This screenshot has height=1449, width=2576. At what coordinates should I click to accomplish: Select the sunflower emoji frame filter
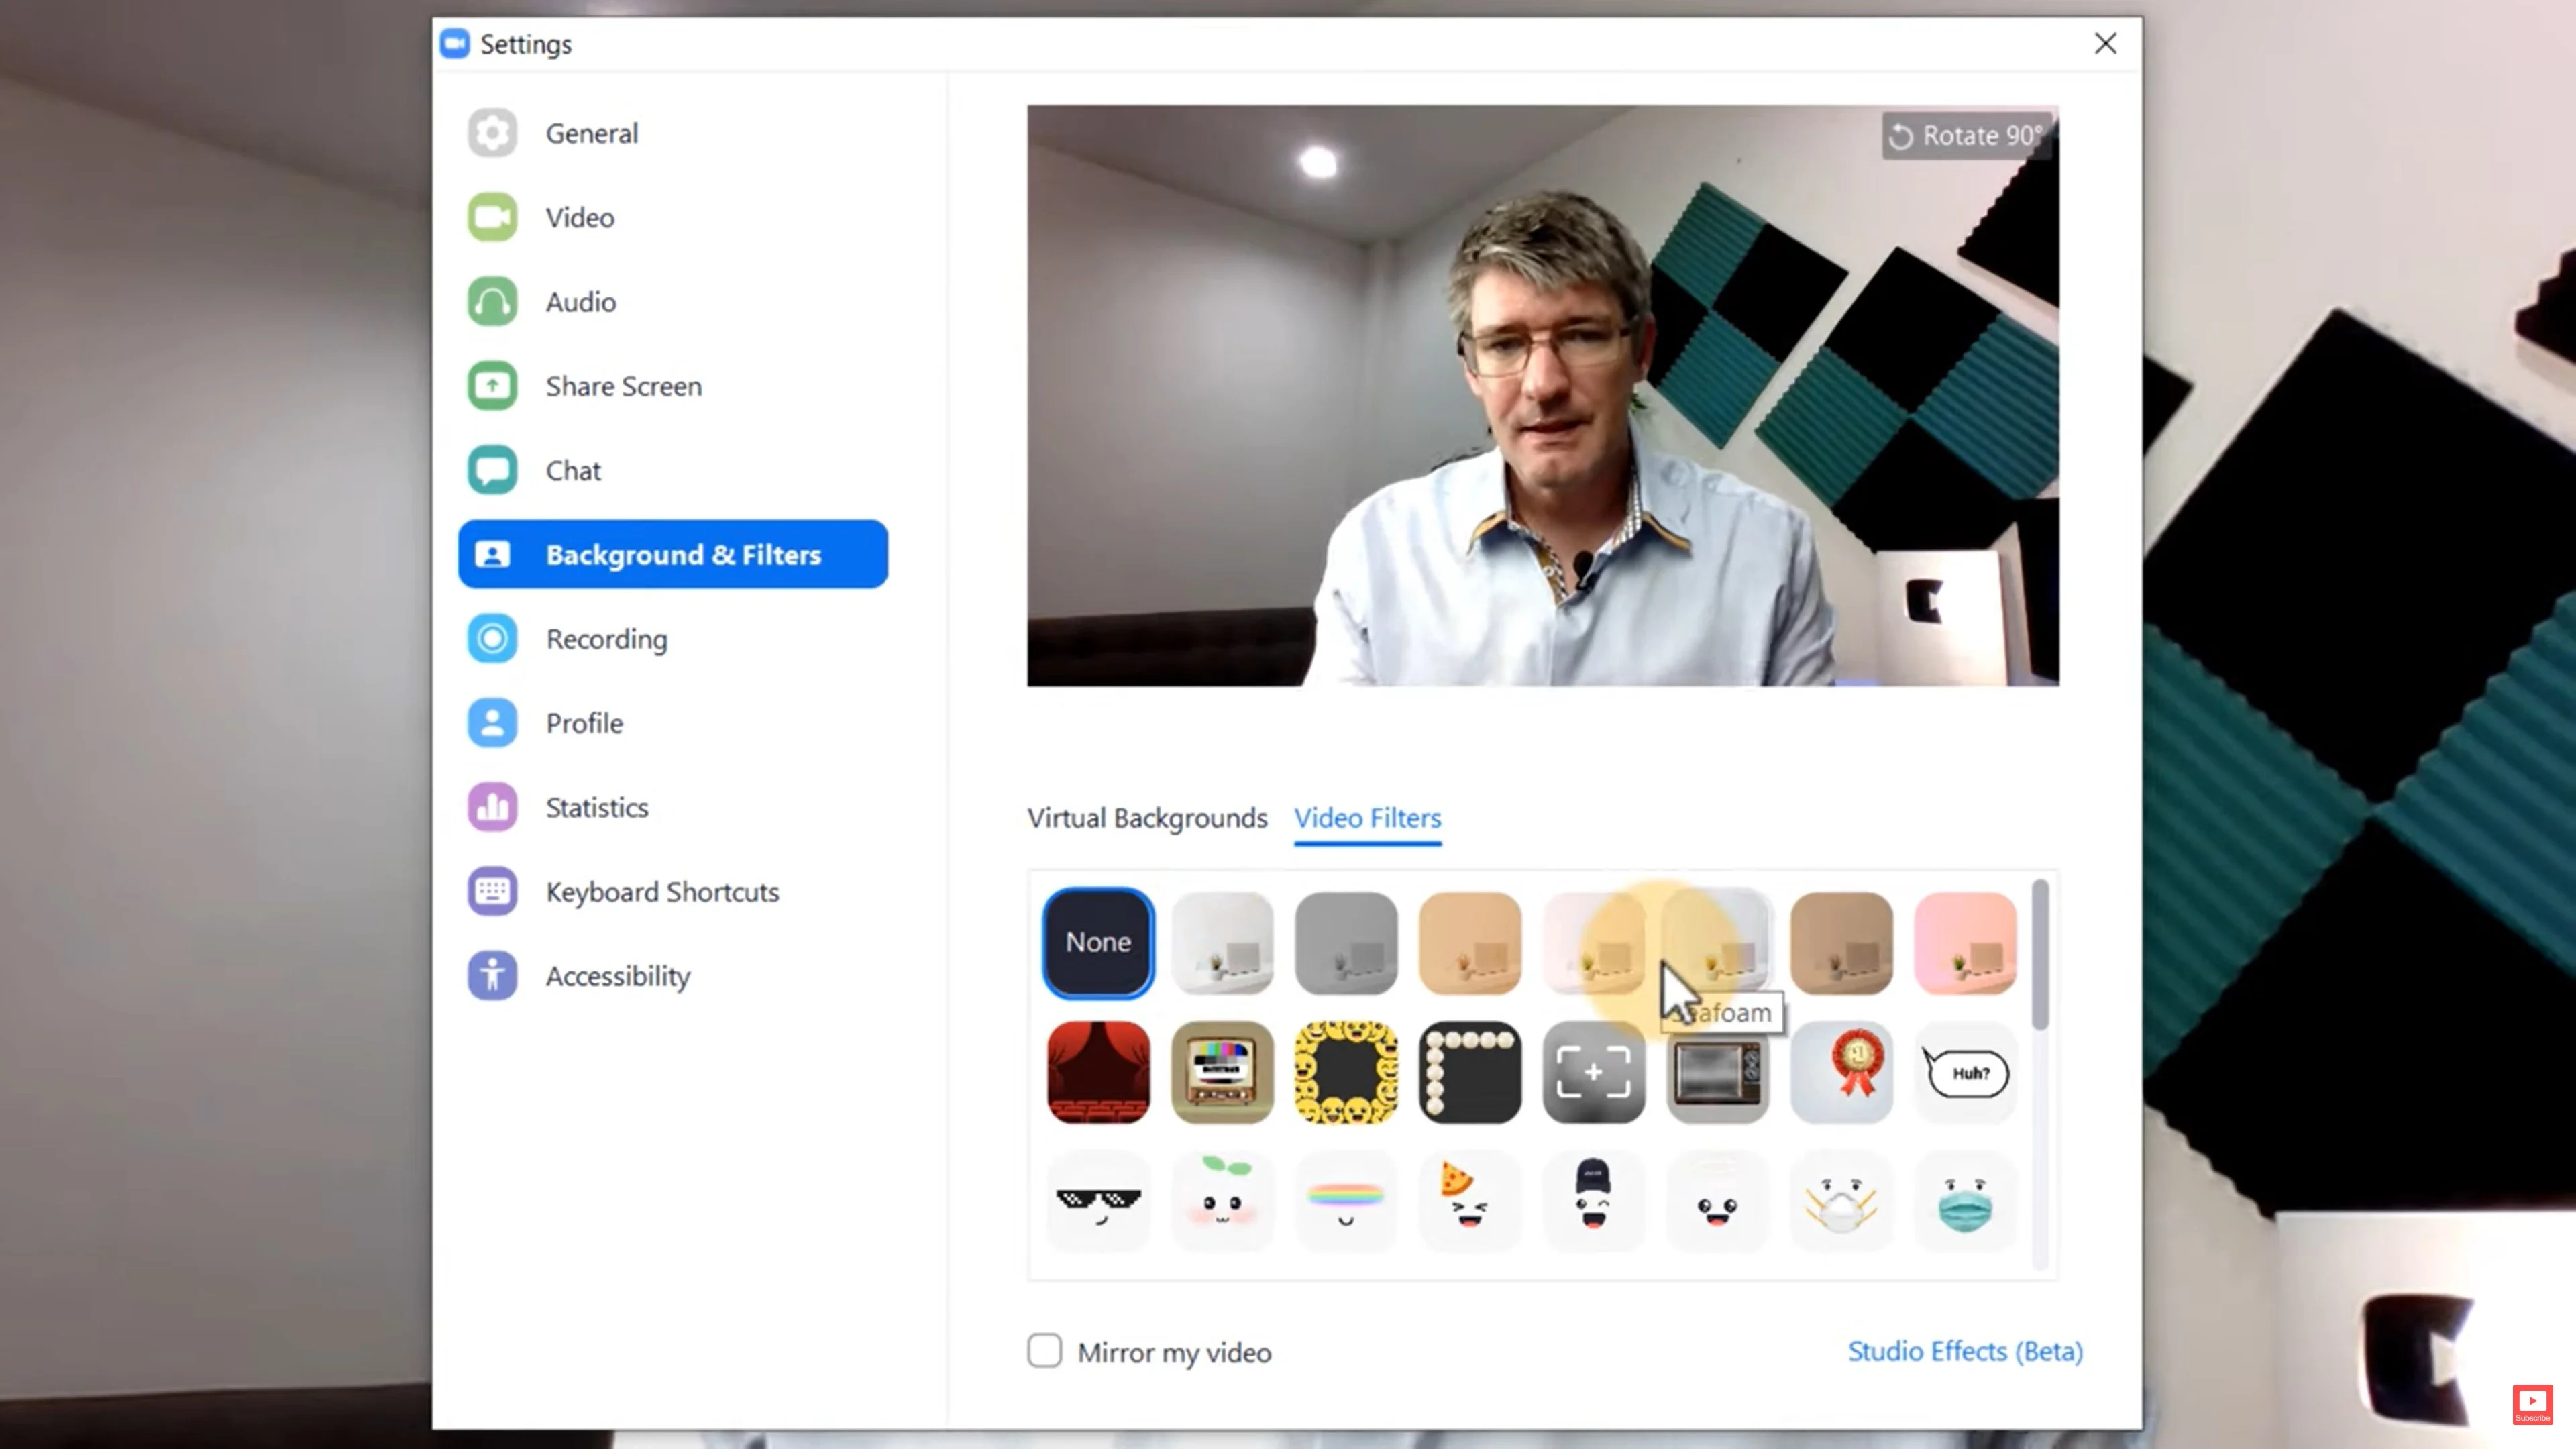(x=1344, y=1071)
